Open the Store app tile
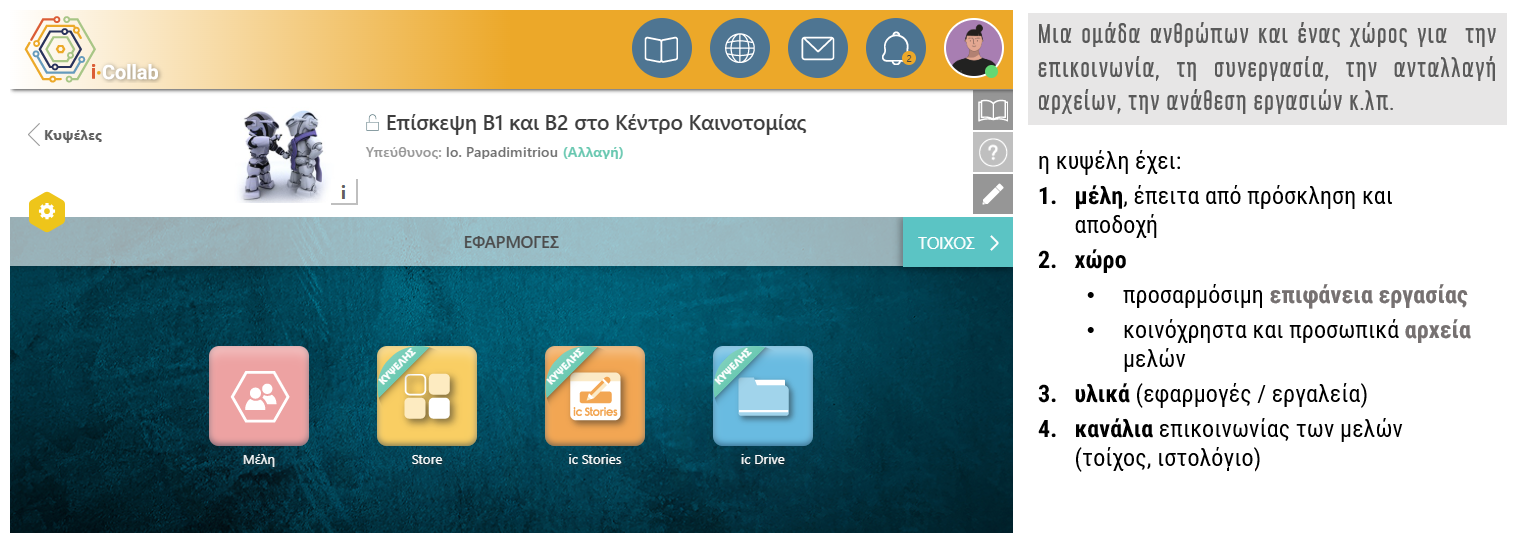This screenshot has width=1517, height=542. tap(427, 396)
